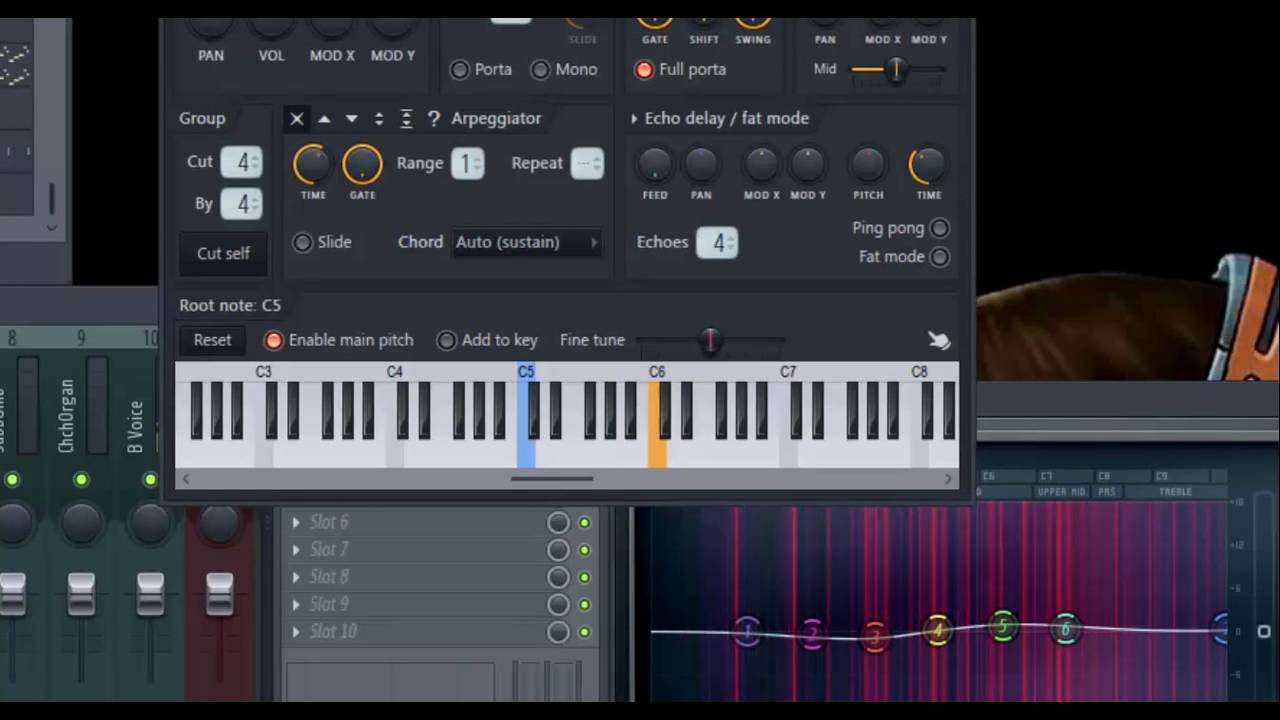
Task: Click the echo delay PITCH knob
Action: pos(868,164)
